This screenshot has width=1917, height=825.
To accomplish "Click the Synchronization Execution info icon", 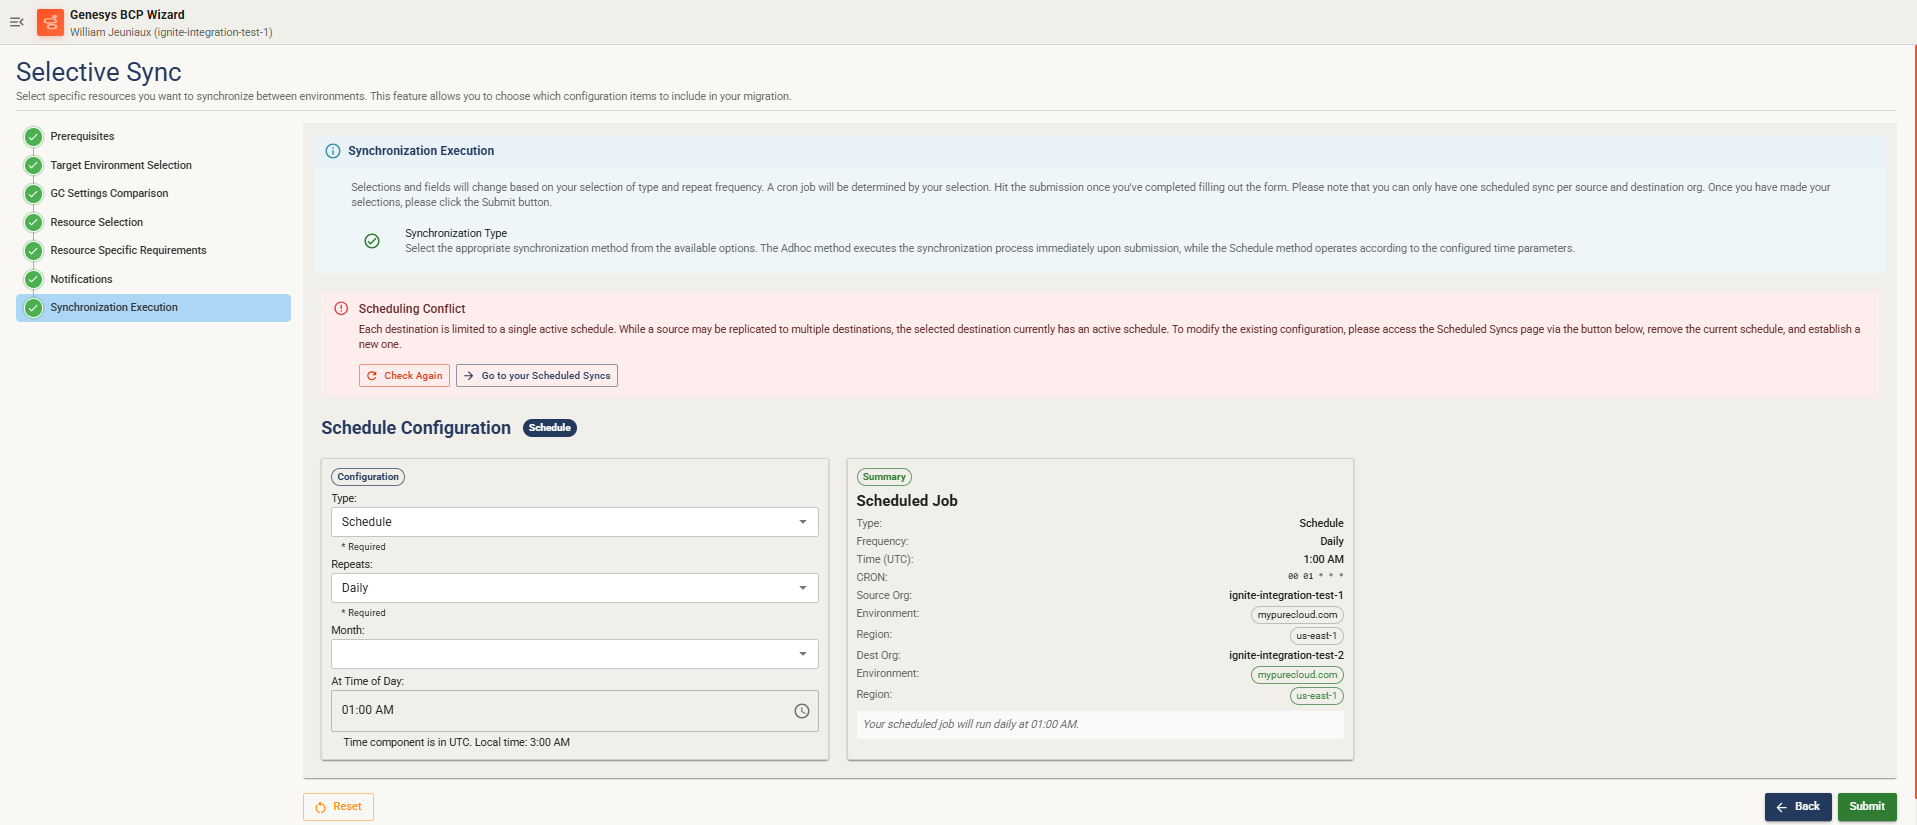I will 333,151.
